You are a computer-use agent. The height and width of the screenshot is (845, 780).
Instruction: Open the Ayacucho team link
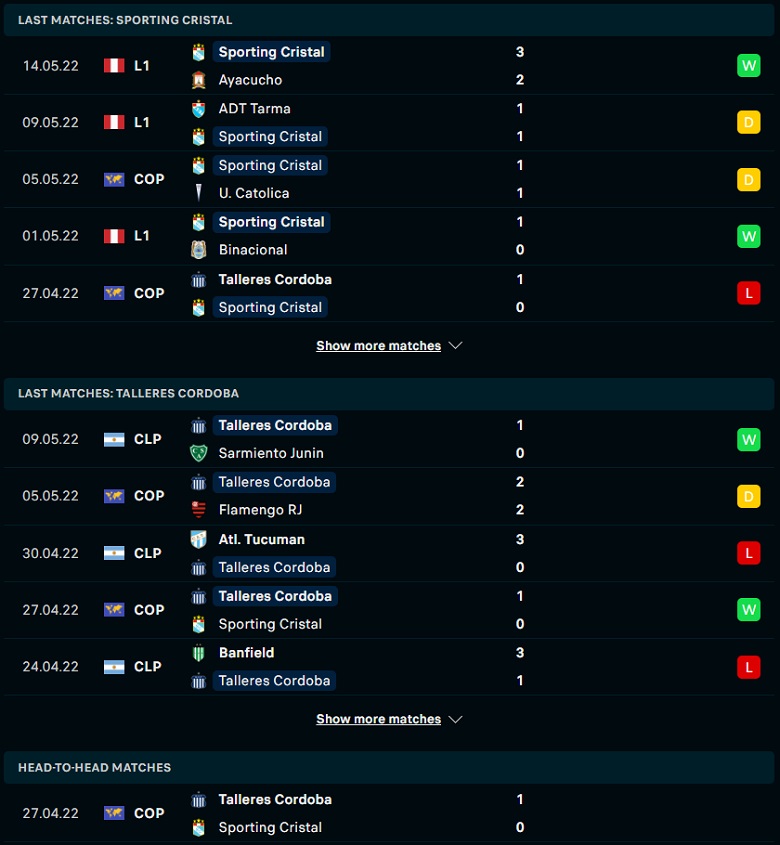pos(250,80)
